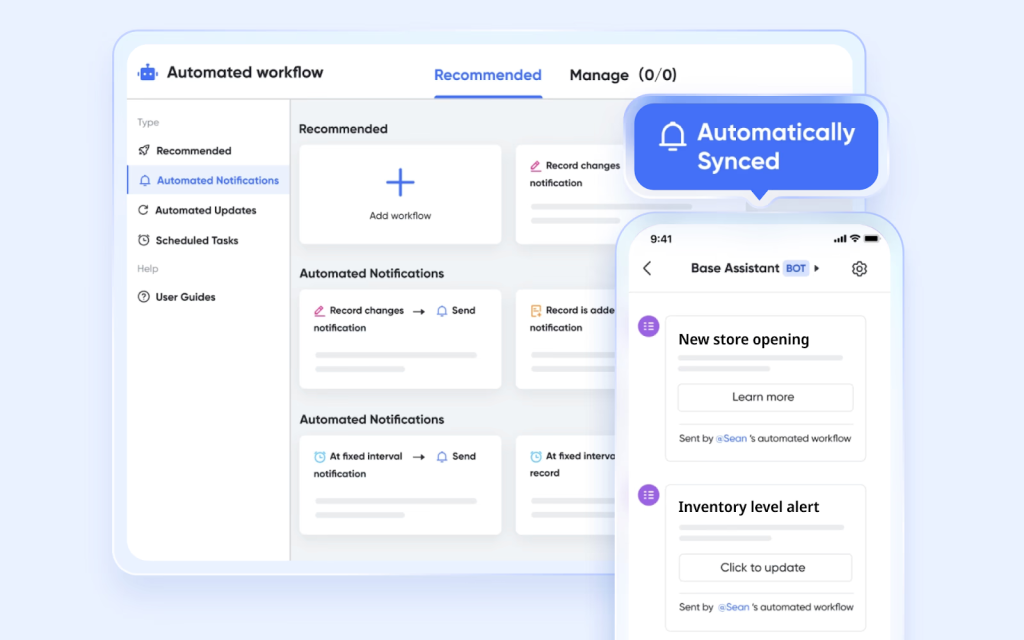Click the plus icon to add workflow

(x=400, y=182)
